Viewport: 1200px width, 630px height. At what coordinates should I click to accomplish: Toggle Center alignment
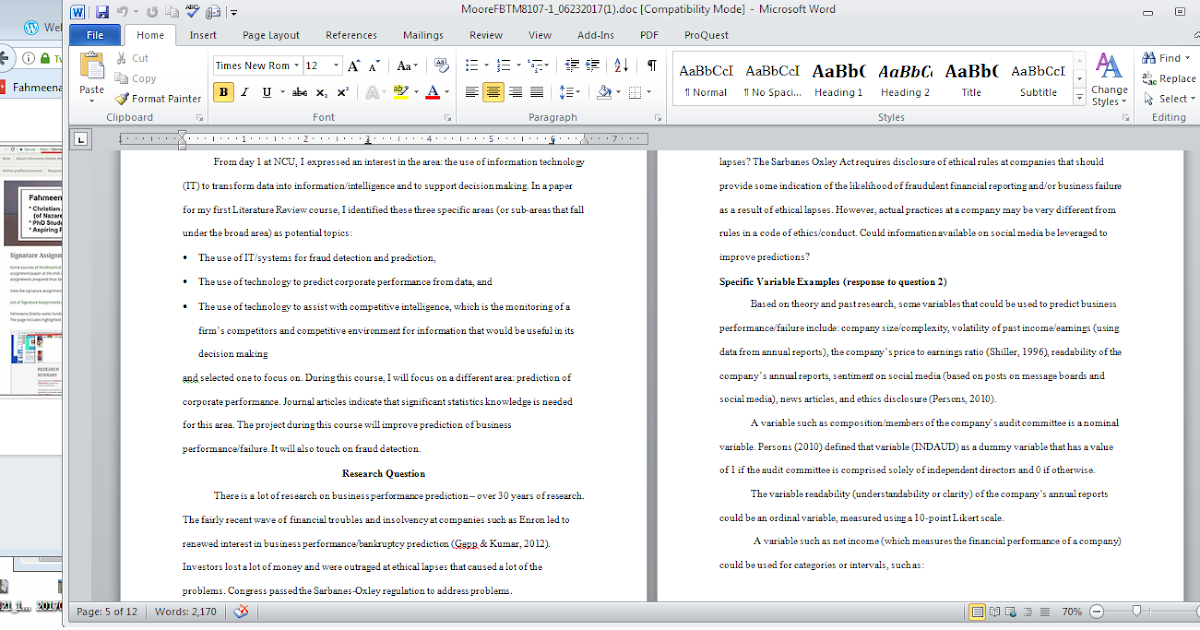coord(493,92)
